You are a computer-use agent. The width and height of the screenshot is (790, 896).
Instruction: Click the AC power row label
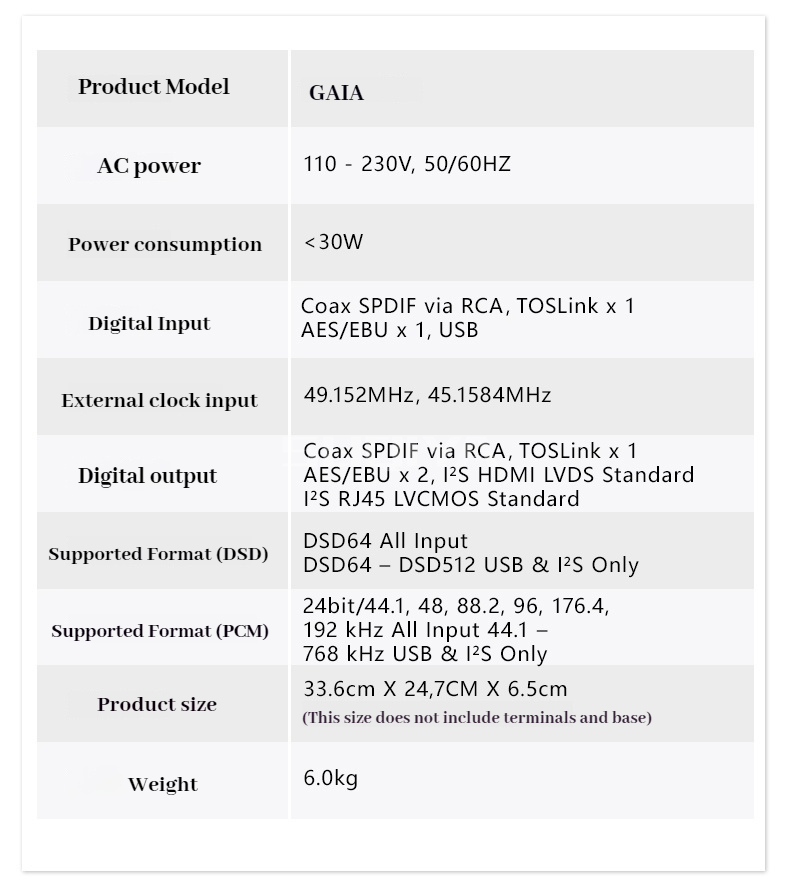point(149,166)
